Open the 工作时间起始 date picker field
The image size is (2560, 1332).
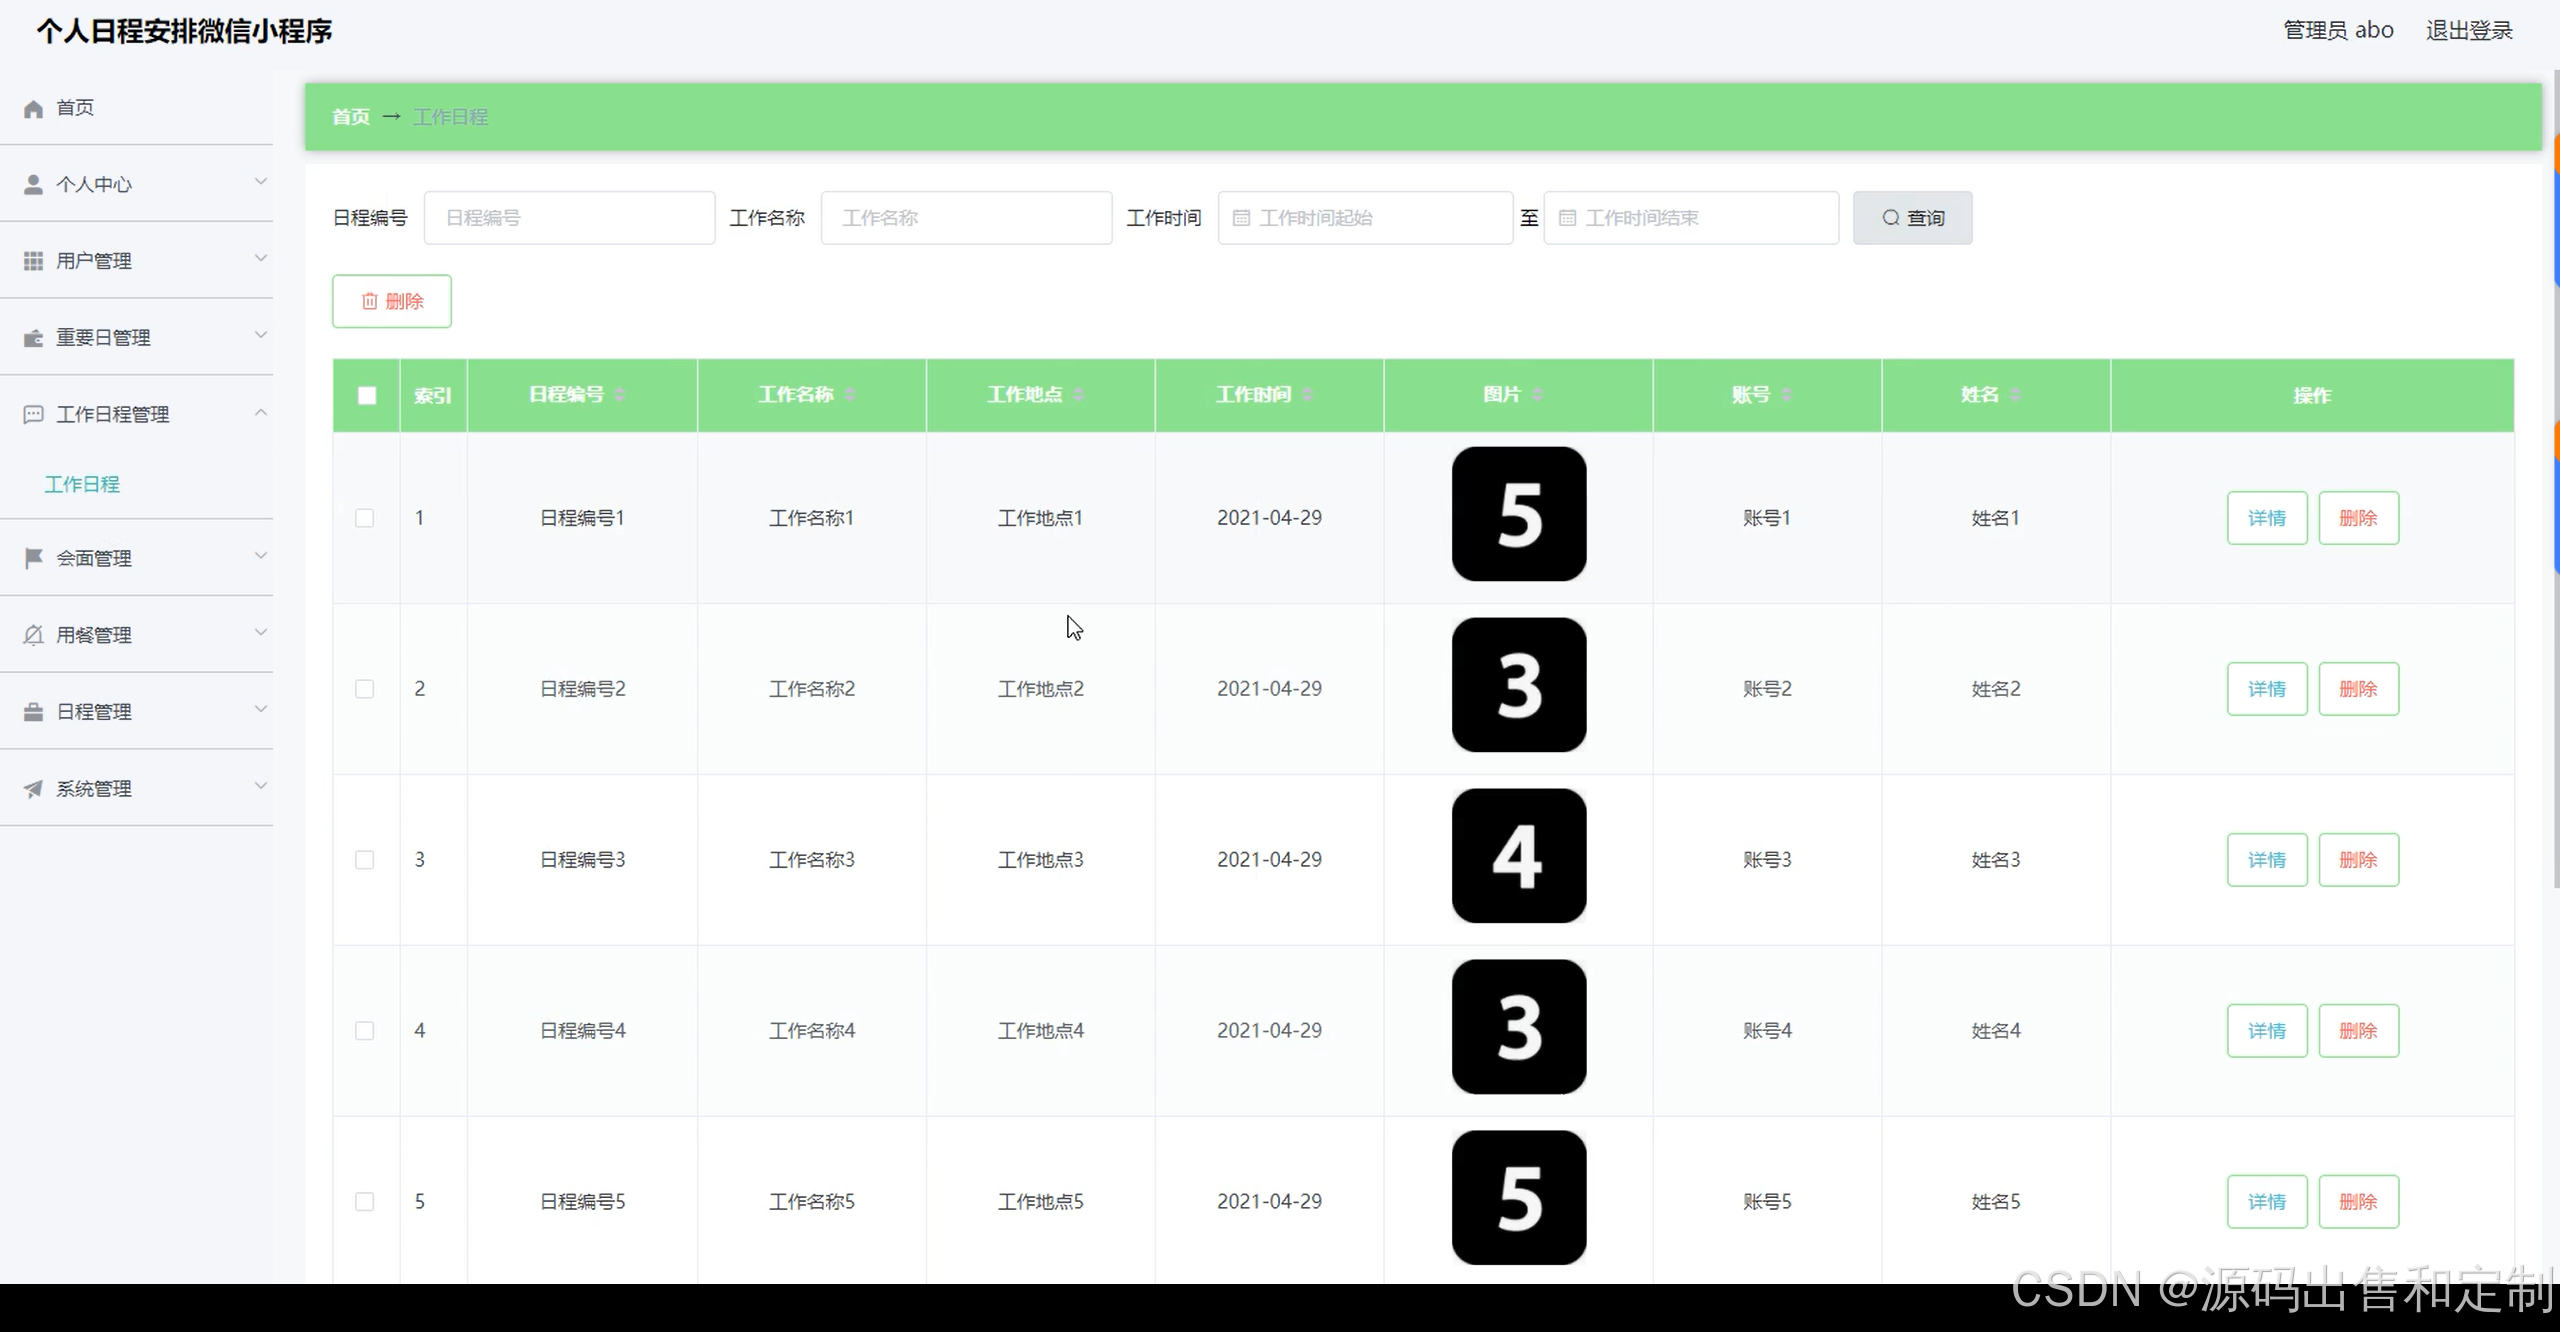click(1365, 218)
